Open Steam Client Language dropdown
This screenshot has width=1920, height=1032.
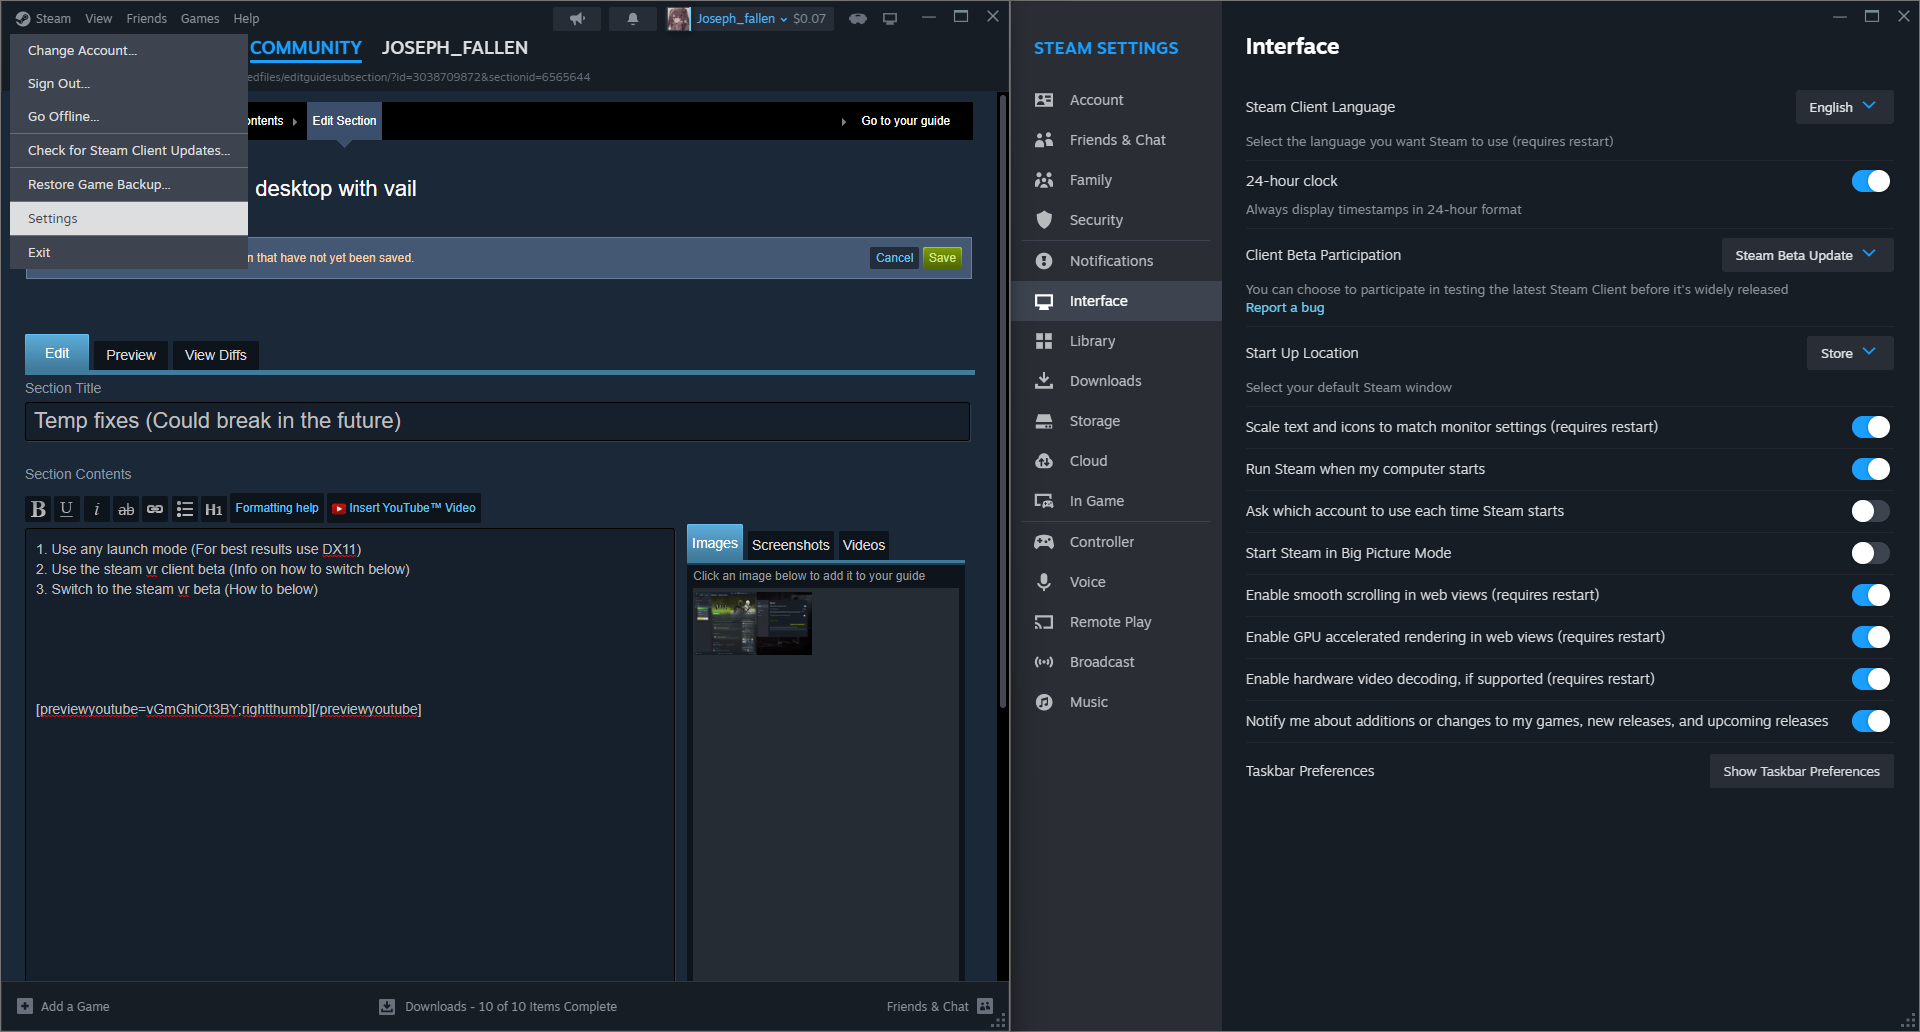[1844, 107]
